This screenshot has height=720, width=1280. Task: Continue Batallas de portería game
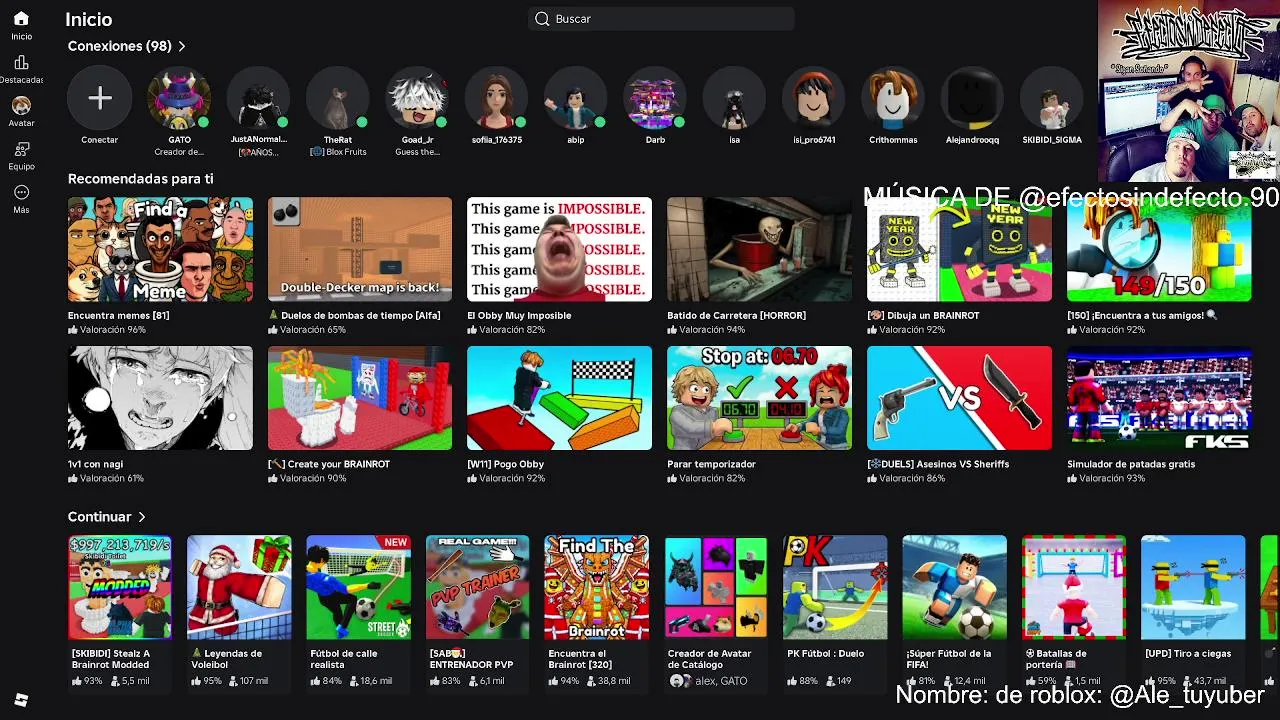(x=1074, y=587)
